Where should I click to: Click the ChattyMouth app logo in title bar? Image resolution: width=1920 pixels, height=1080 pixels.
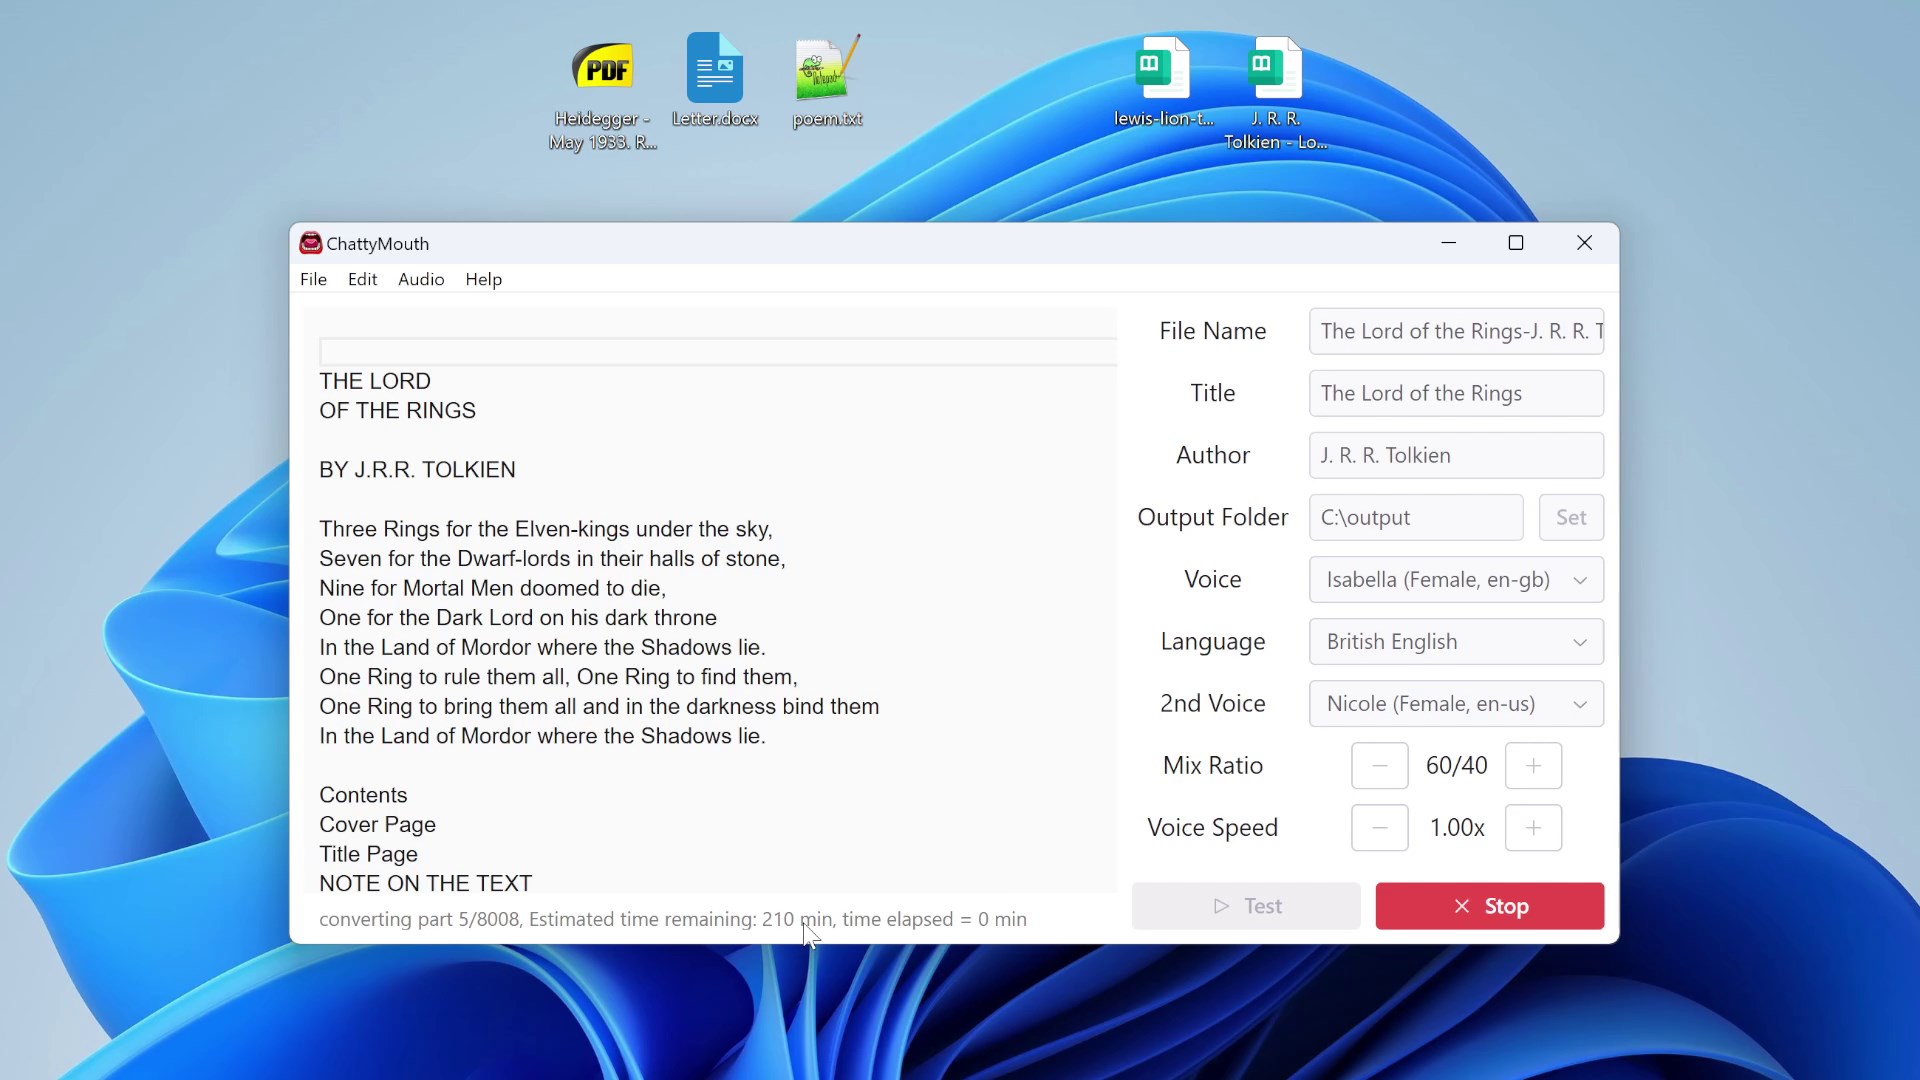pos(311,243)
